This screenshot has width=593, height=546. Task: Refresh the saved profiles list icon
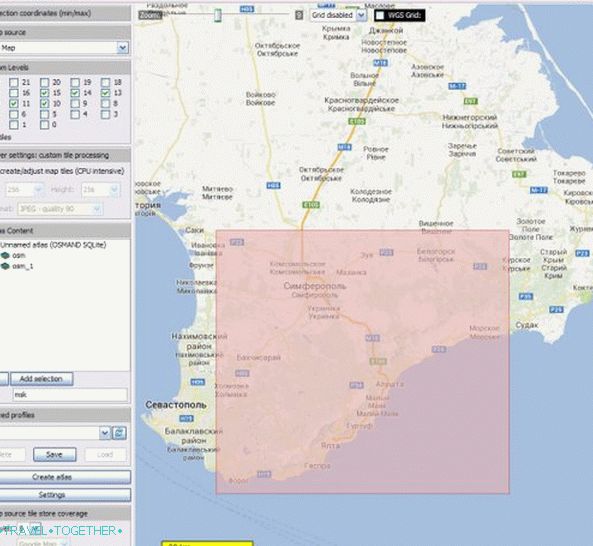pyautogui.click(x=120, y=433)
